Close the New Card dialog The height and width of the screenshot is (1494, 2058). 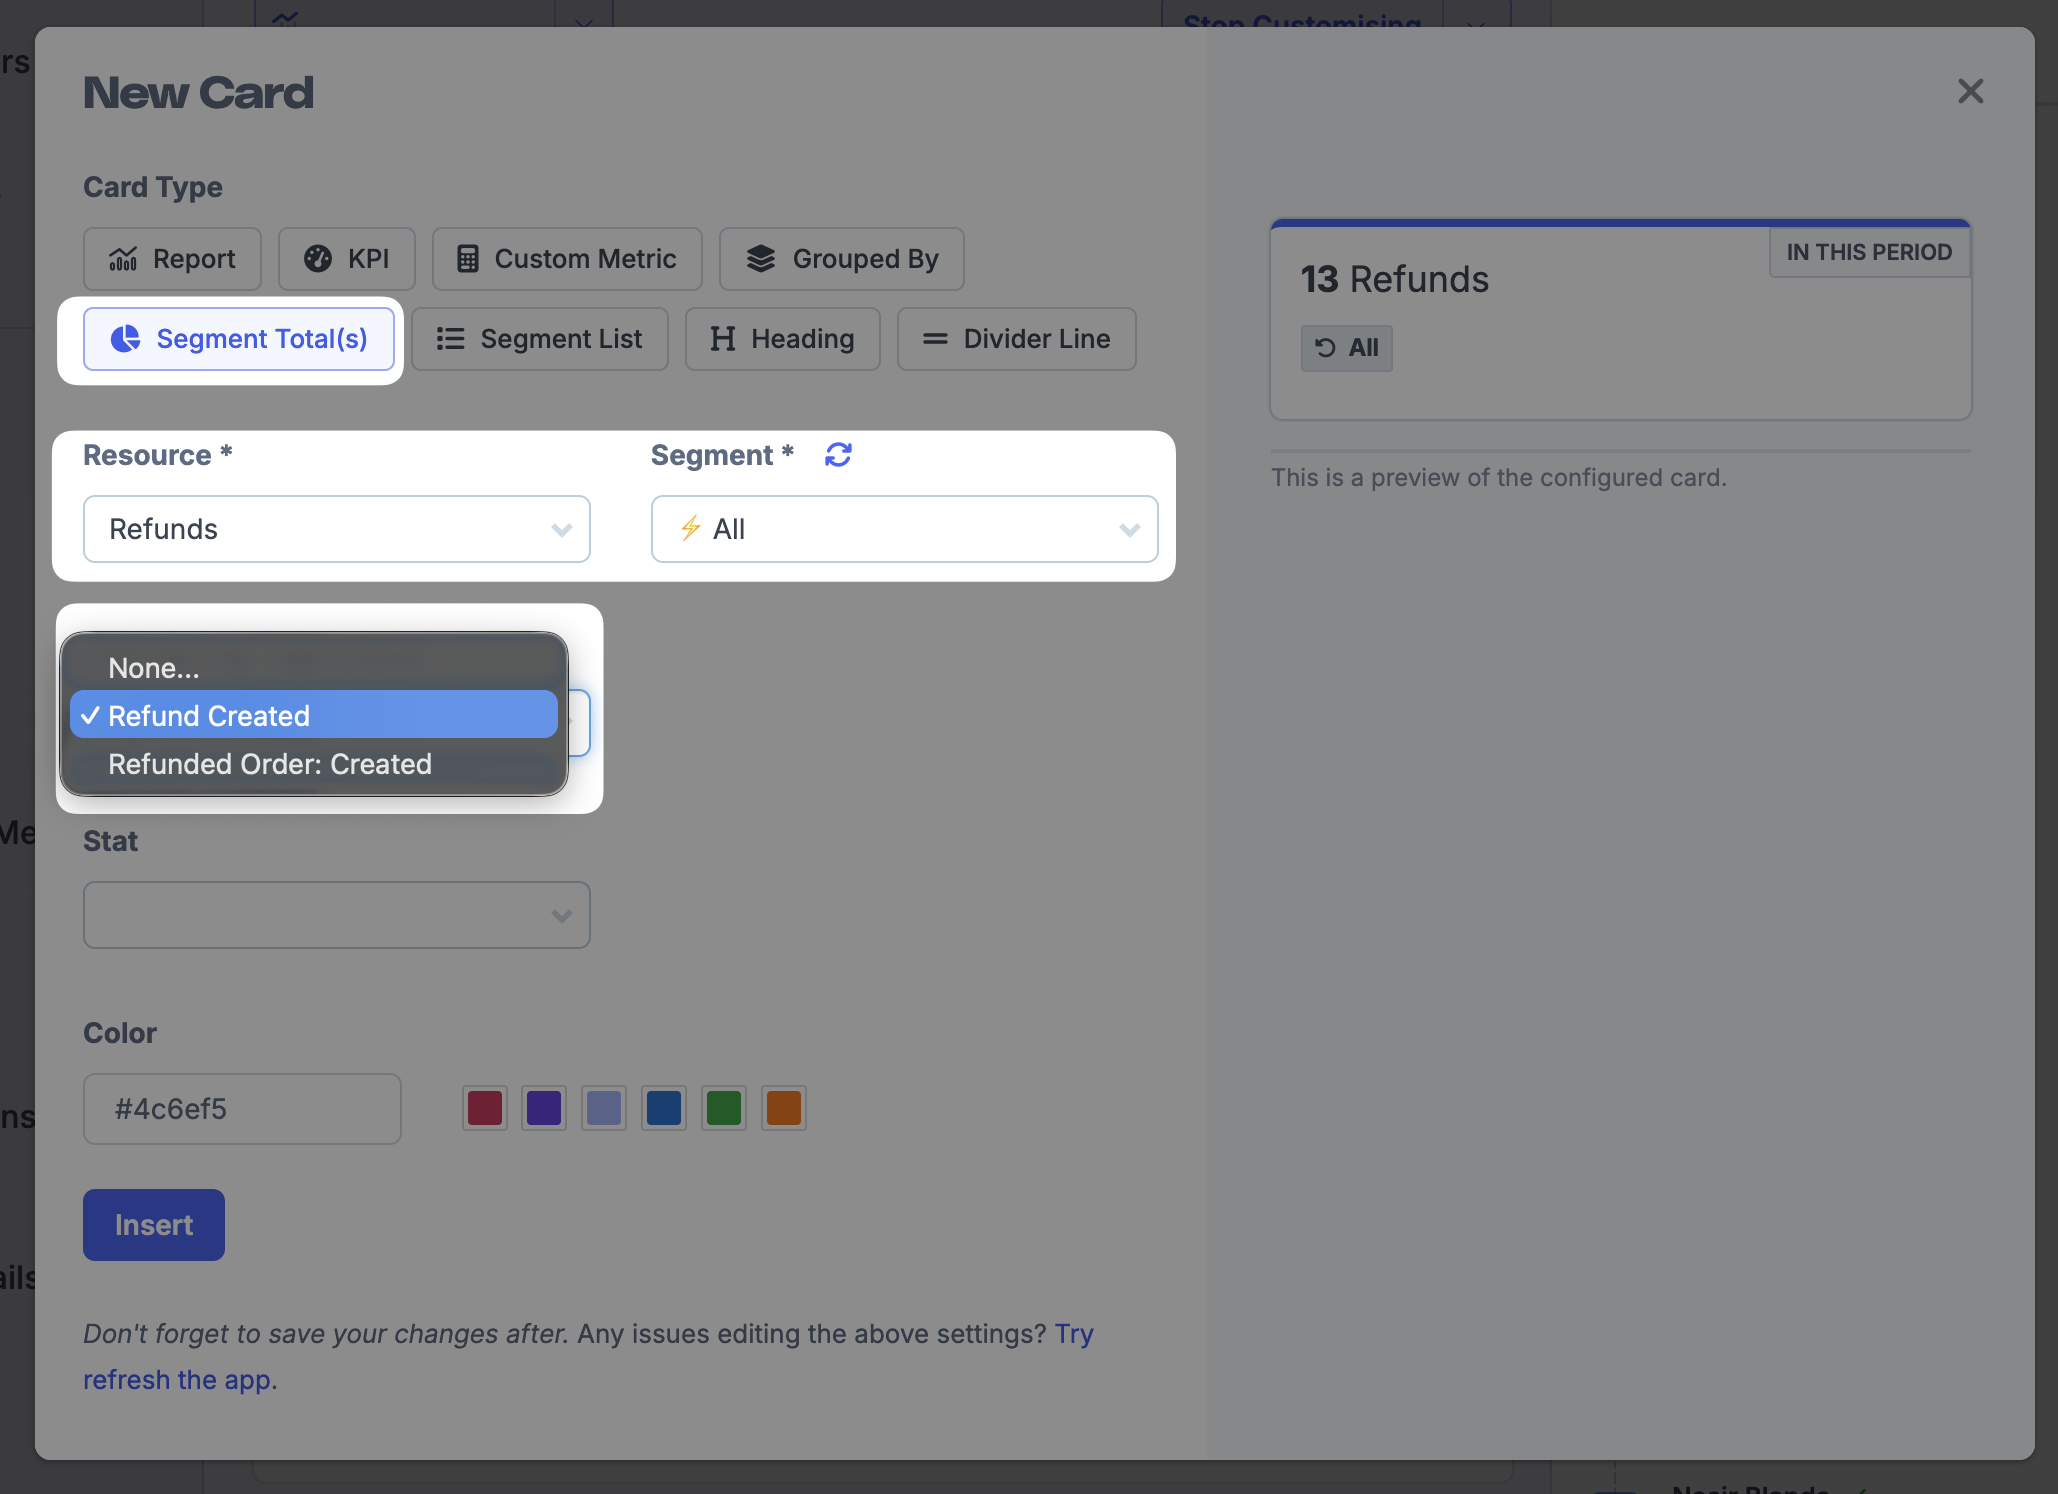(1970, 92)
